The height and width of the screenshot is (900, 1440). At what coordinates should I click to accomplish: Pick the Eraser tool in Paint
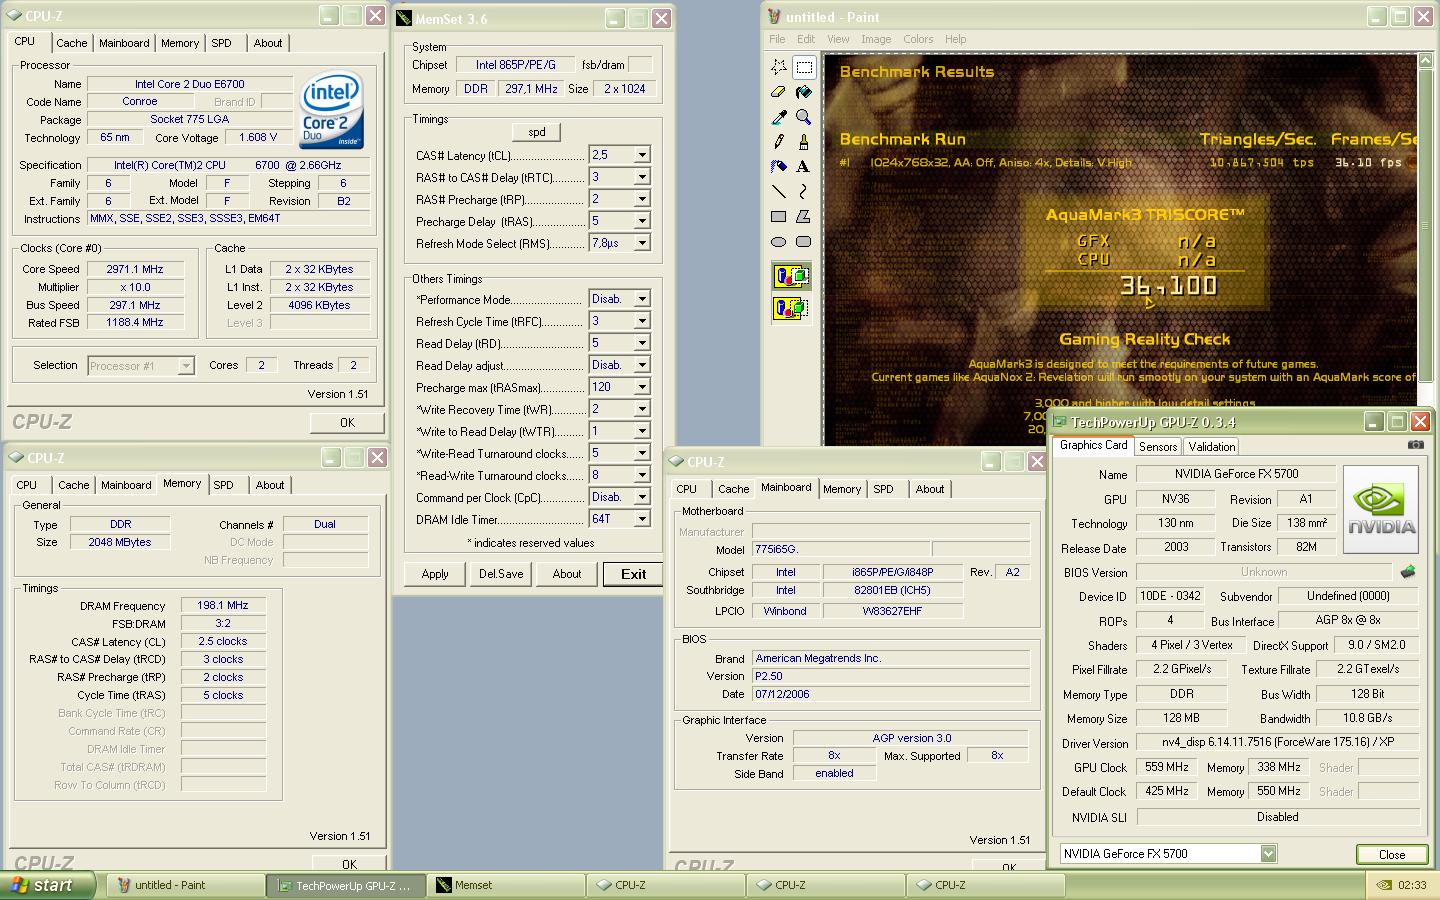tap(779, 92)
